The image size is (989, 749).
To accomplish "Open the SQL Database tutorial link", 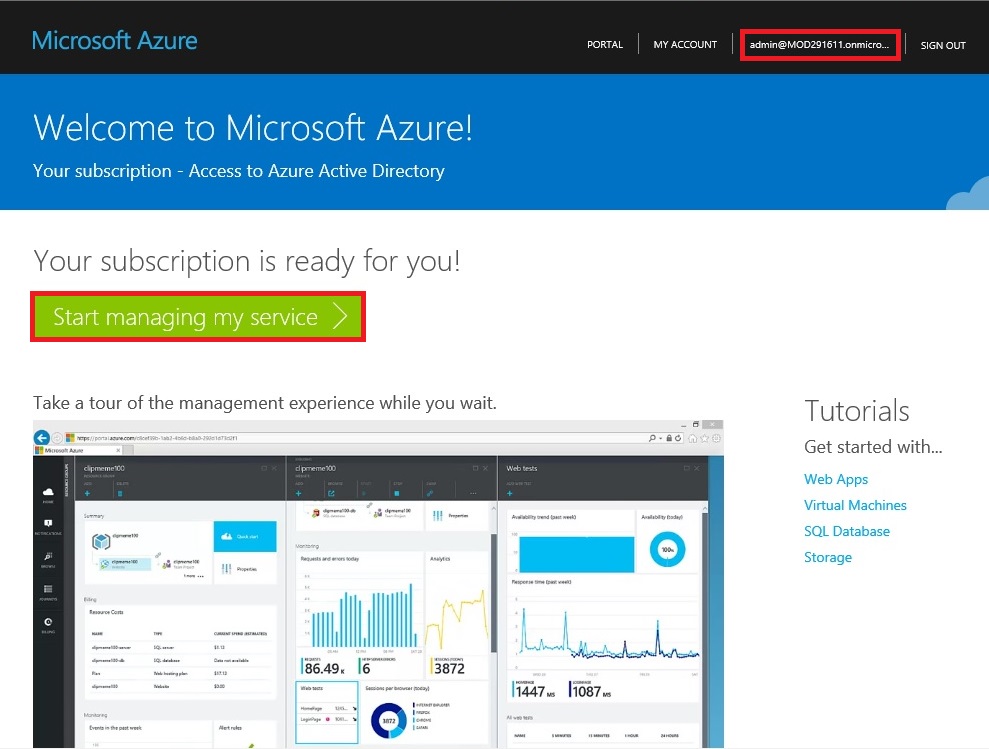I will pos(846,531).
